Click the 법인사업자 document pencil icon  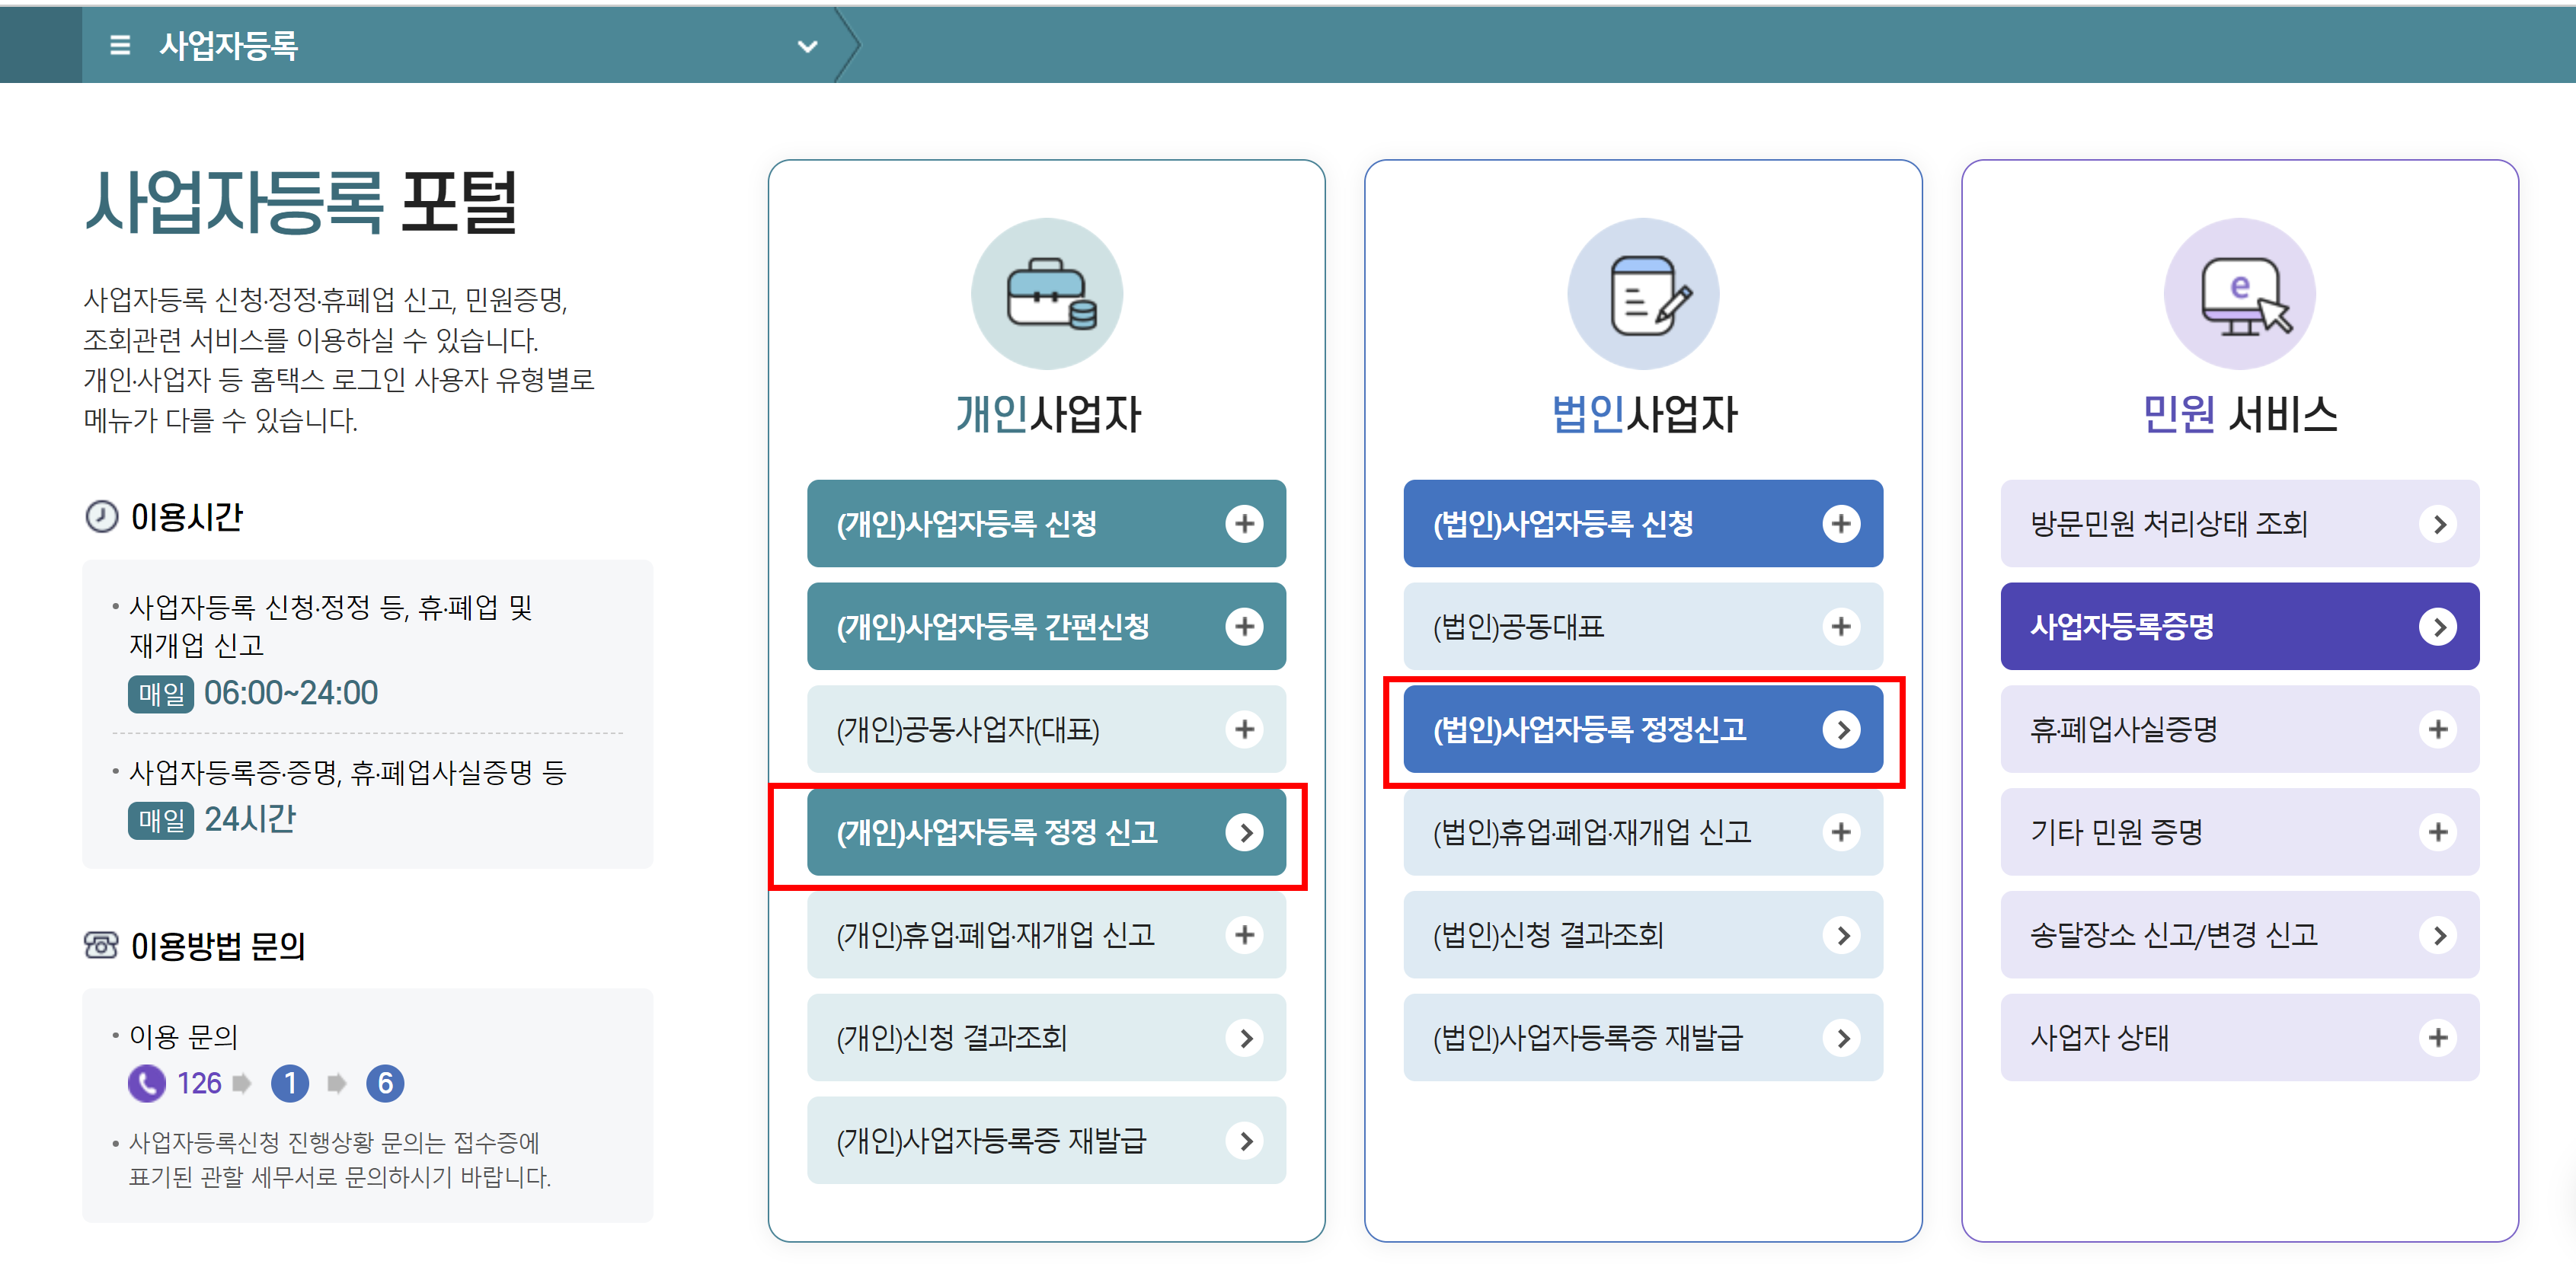[x=1643, y=294]
